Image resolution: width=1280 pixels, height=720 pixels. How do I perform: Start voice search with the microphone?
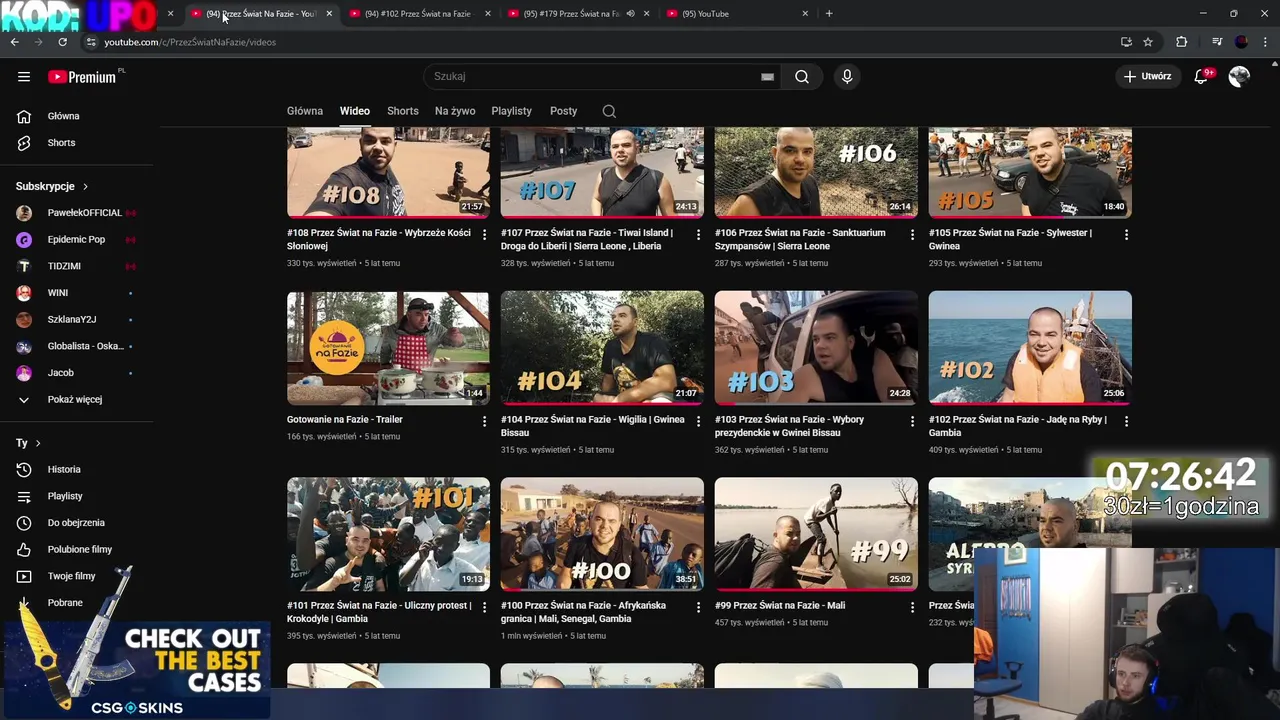847,76
